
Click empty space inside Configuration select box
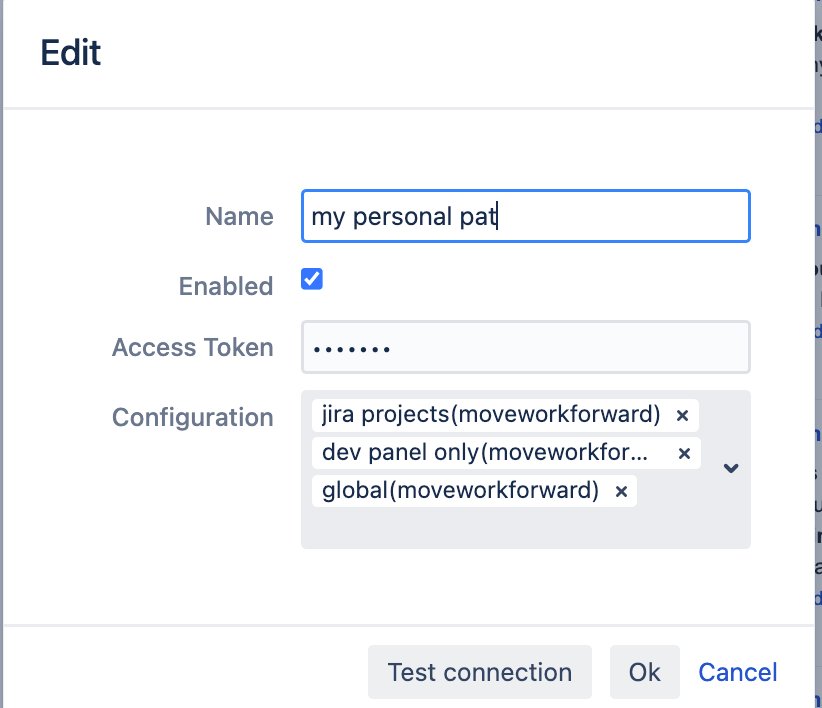tap(520, 528)
